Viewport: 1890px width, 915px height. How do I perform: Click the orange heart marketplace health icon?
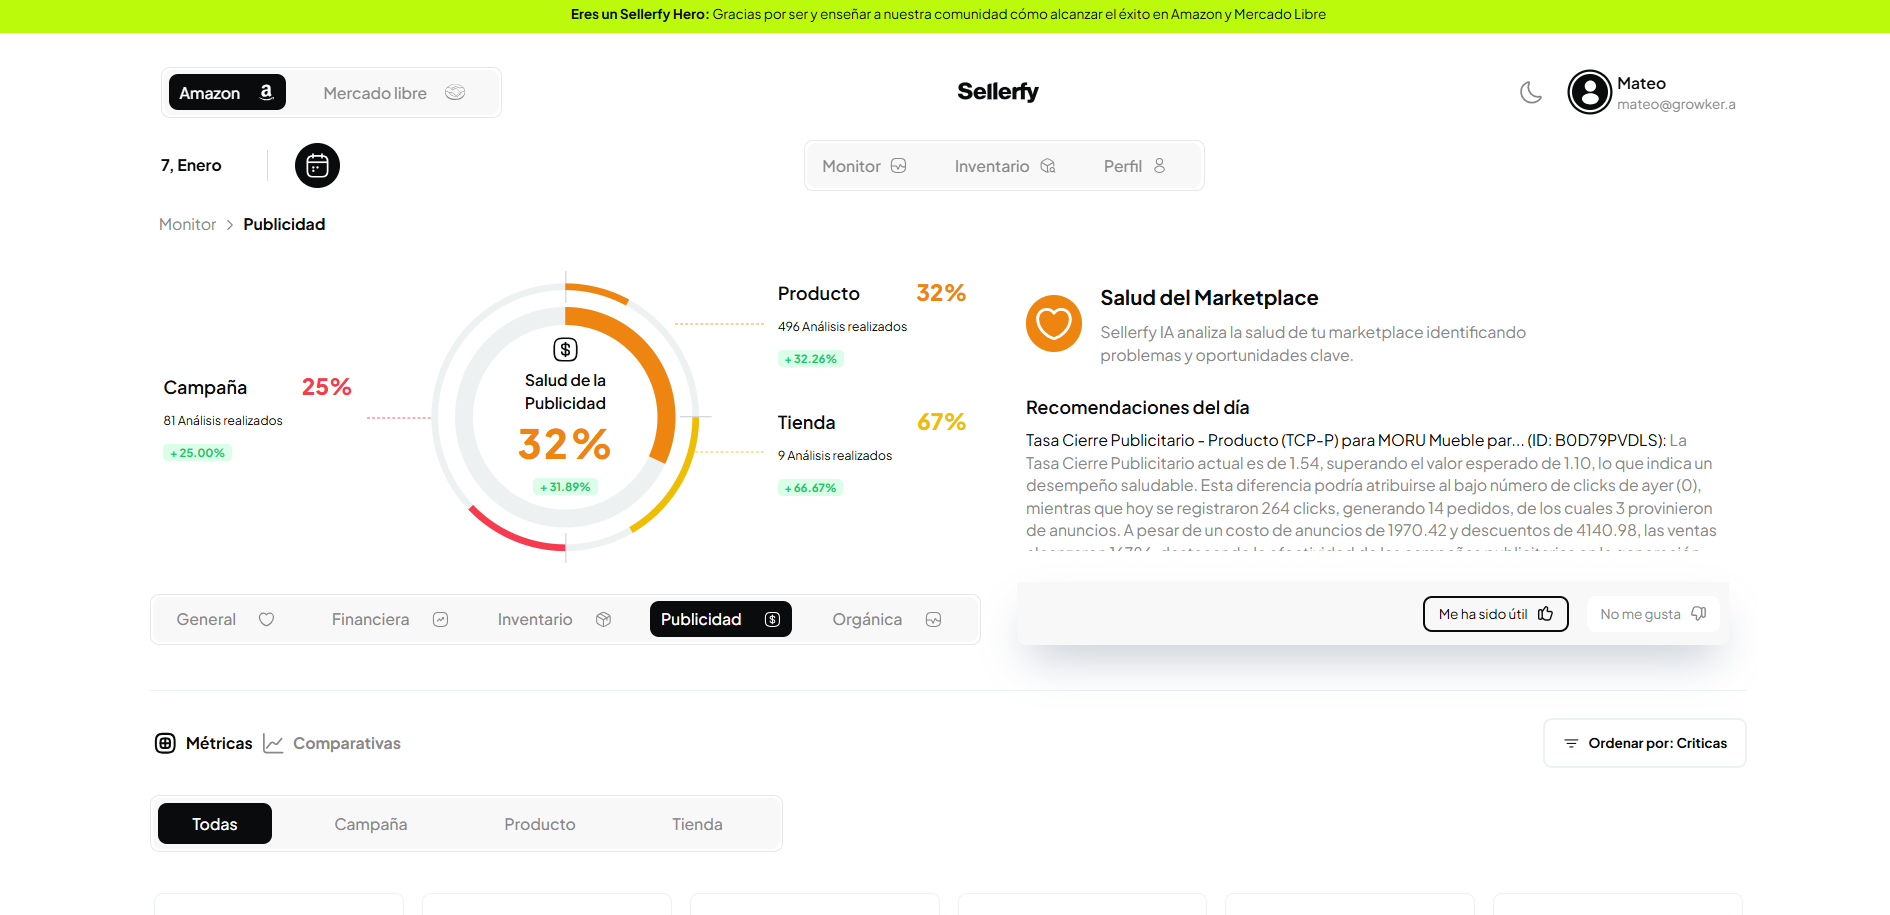coord(1054,323)
